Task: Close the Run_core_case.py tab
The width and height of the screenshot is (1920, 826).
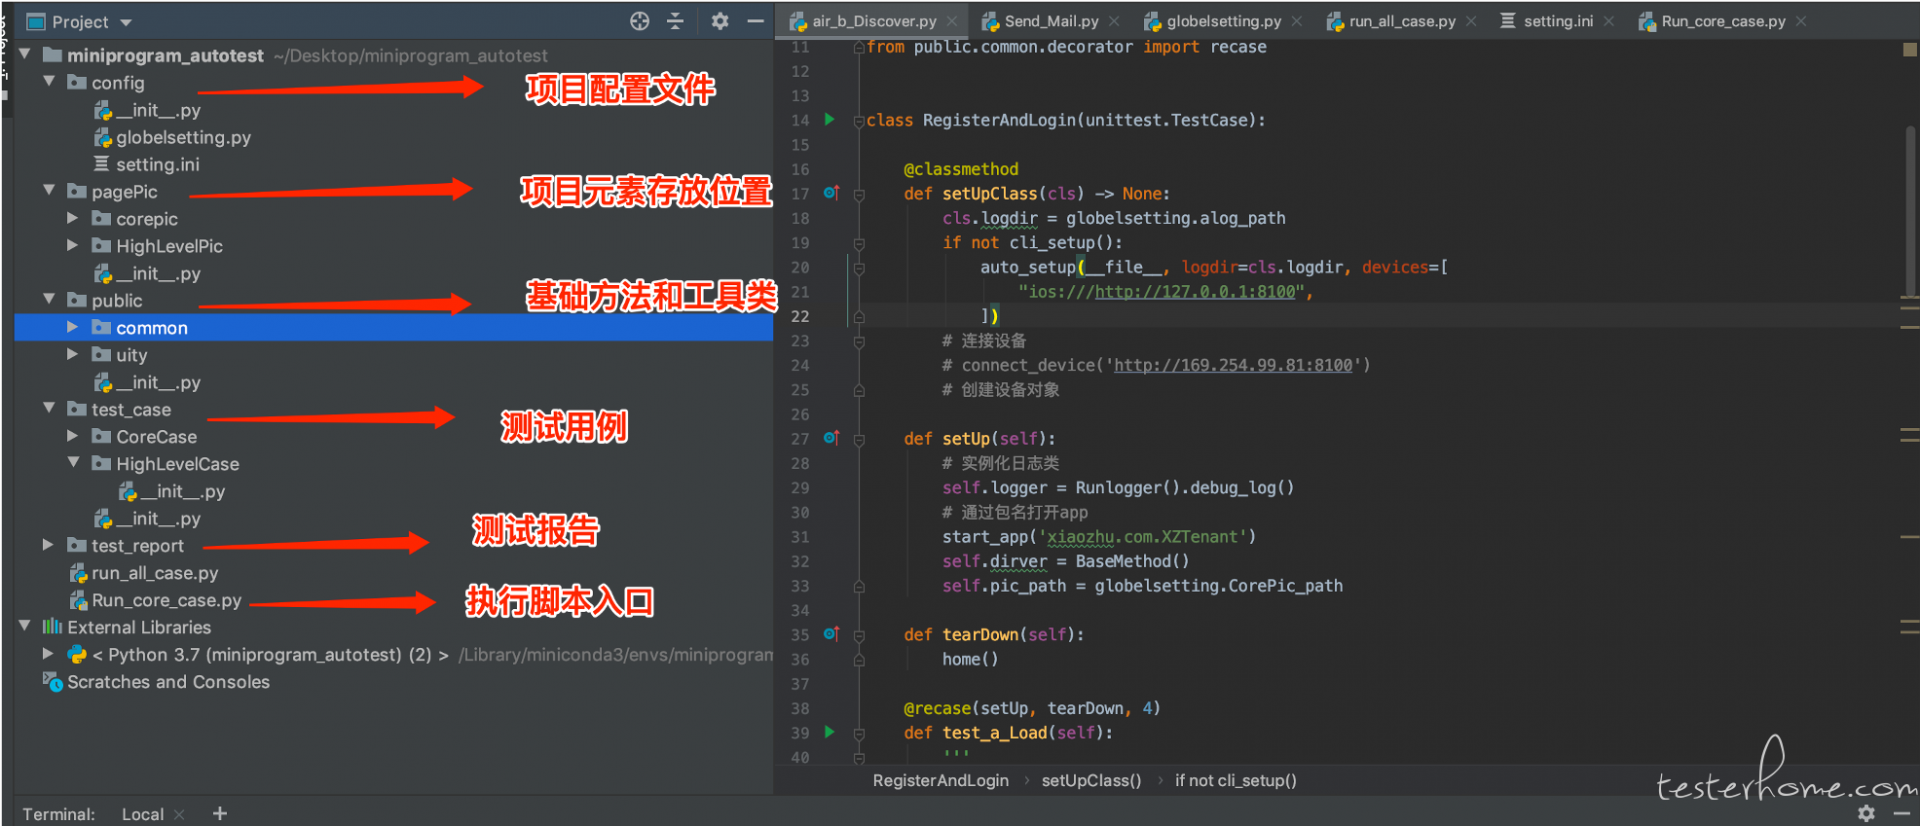Action: 1801,21
